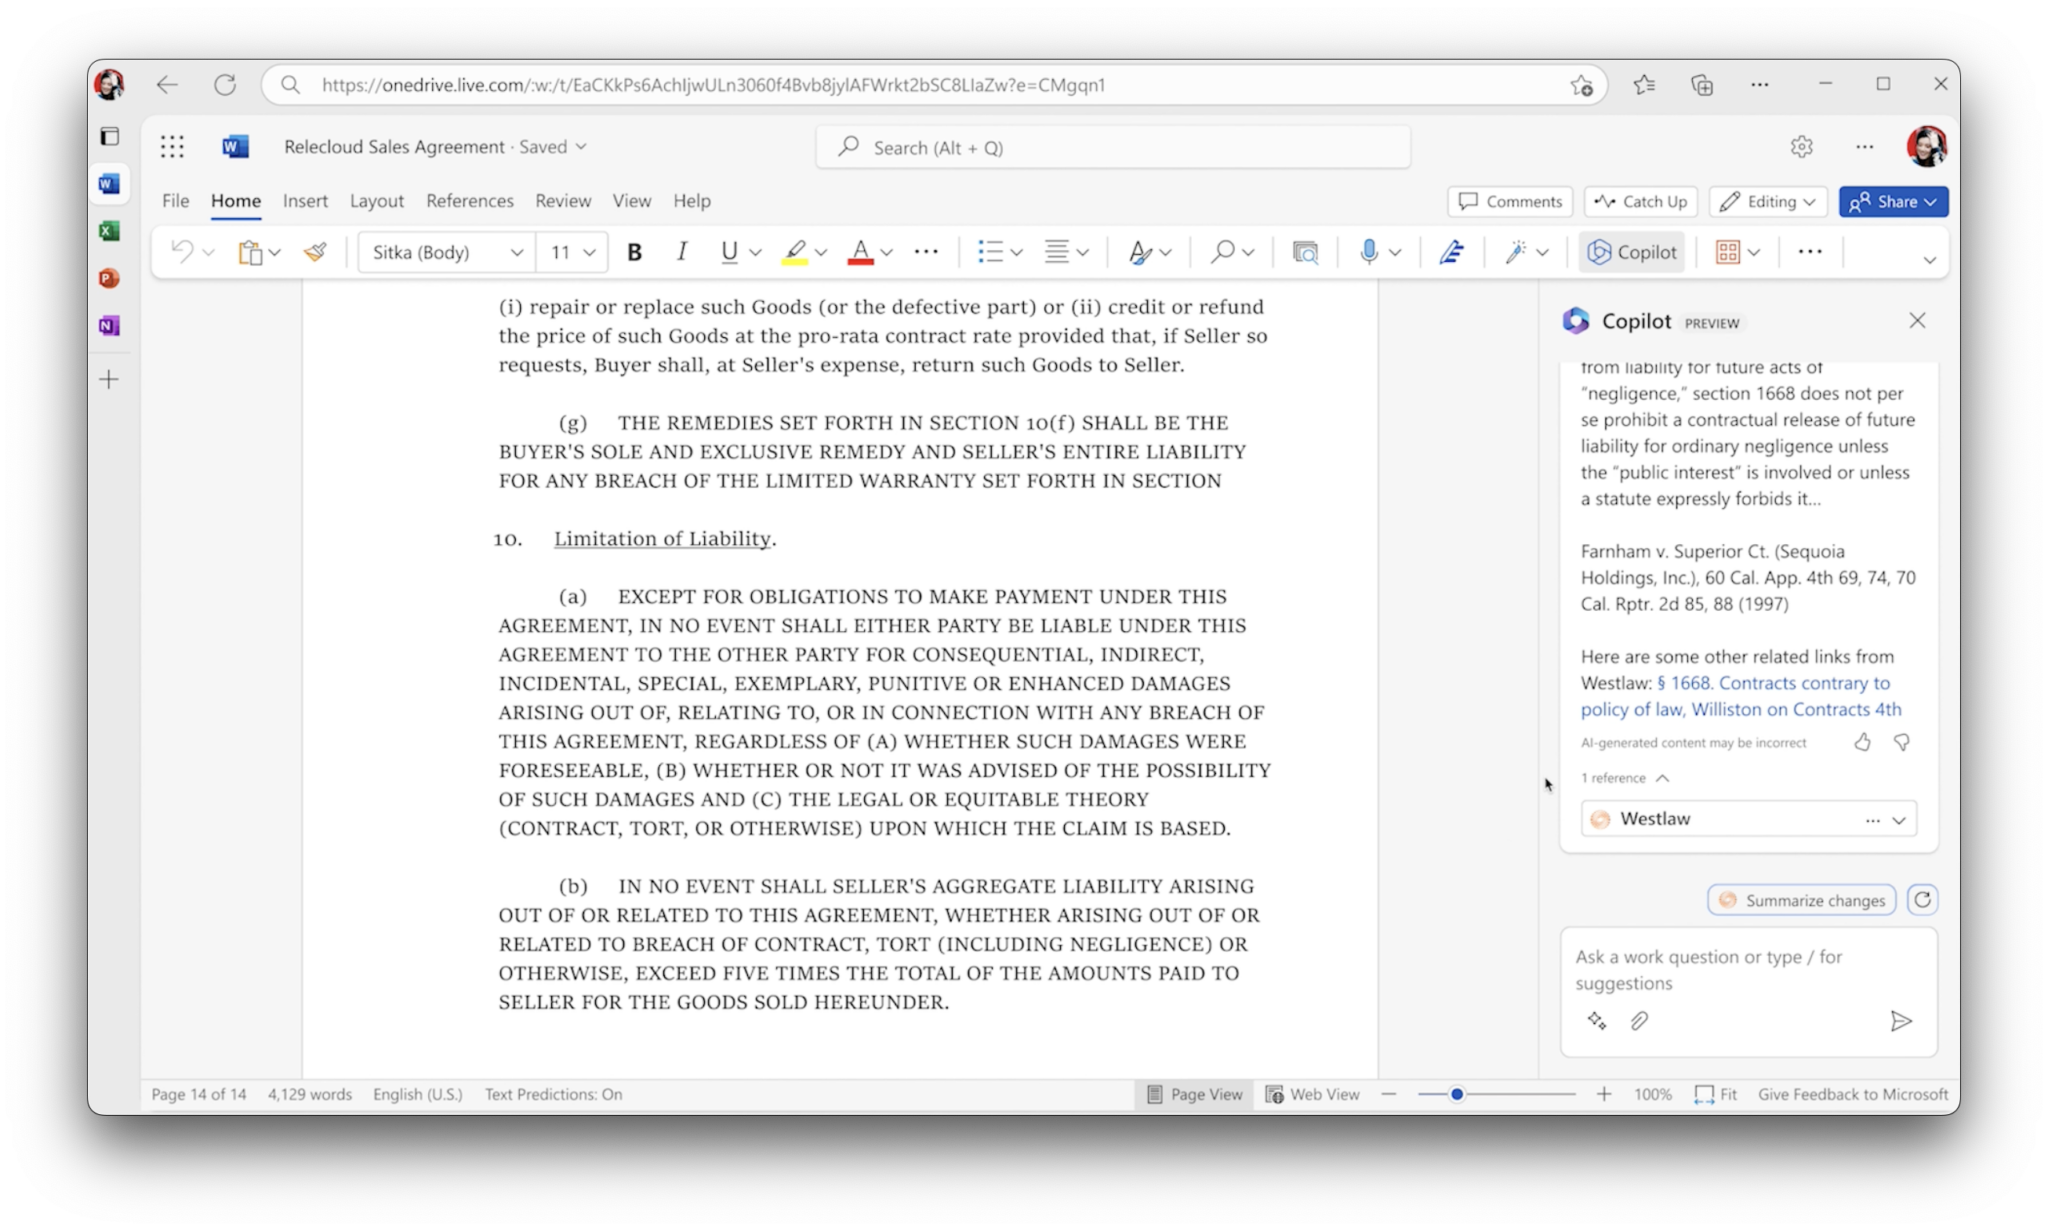Expand the Westlaw reference card
Screen dimensions: 2048x1231
tap(1899, 820)
